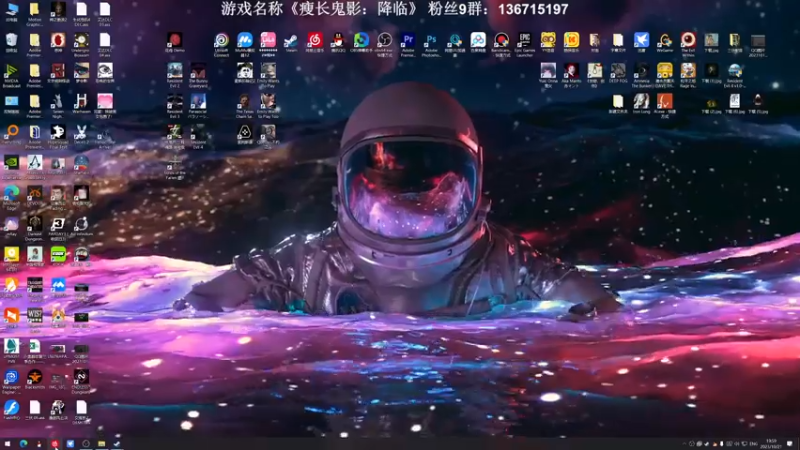800x450 pixels.
Task: Launch WeGame shortcut
Action: tap(665, 43)
